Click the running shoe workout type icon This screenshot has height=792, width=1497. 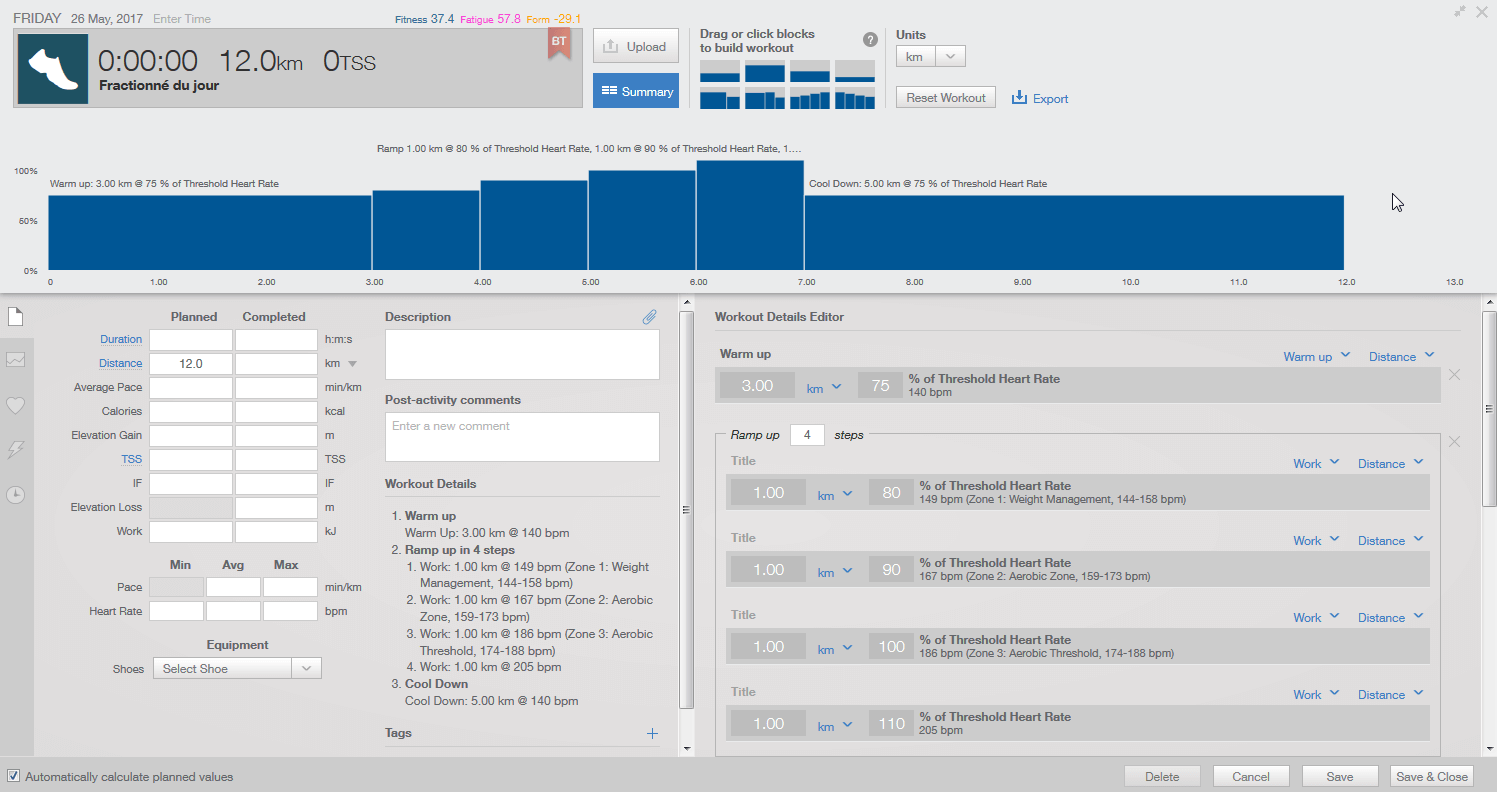(53, 69)
